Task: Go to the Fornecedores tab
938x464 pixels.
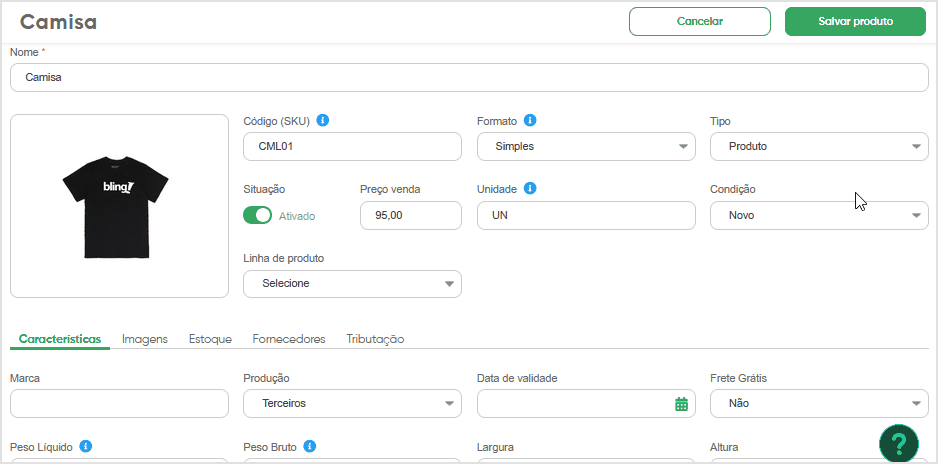Action: point(289,339)
